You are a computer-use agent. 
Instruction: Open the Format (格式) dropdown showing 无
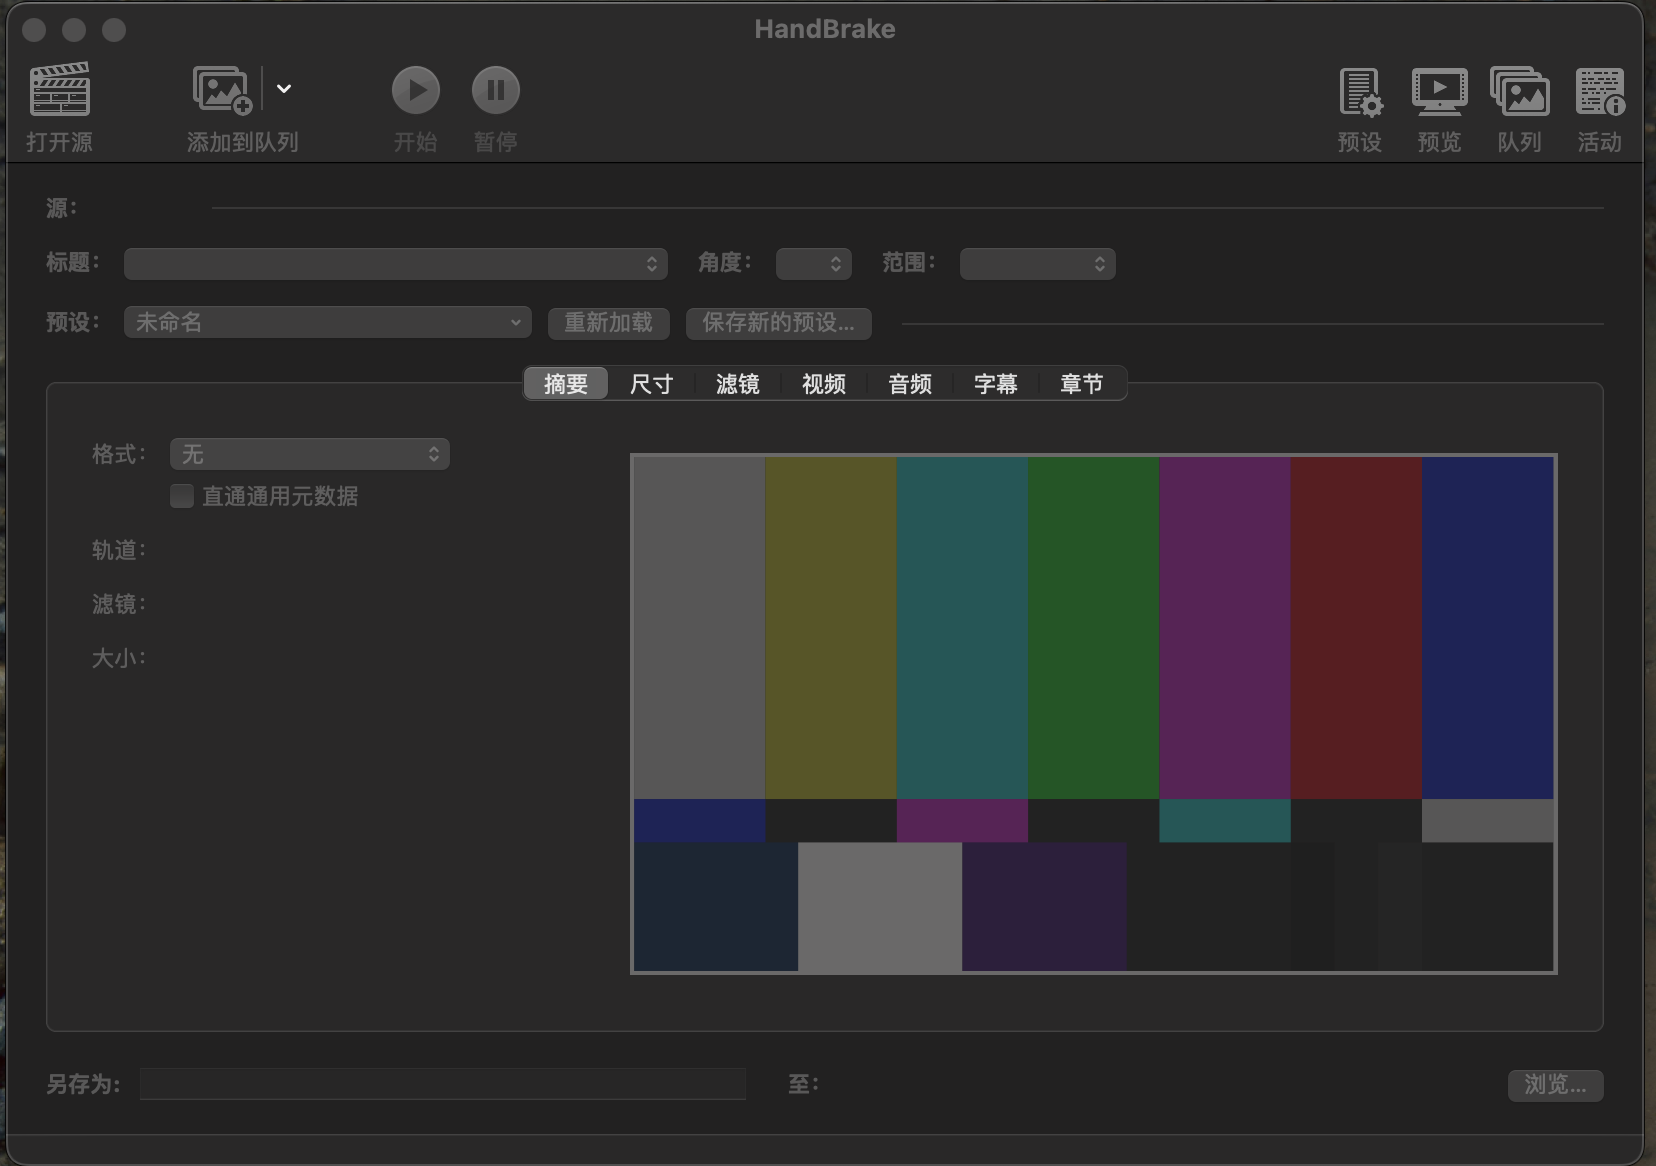click(x=310, y=454)
